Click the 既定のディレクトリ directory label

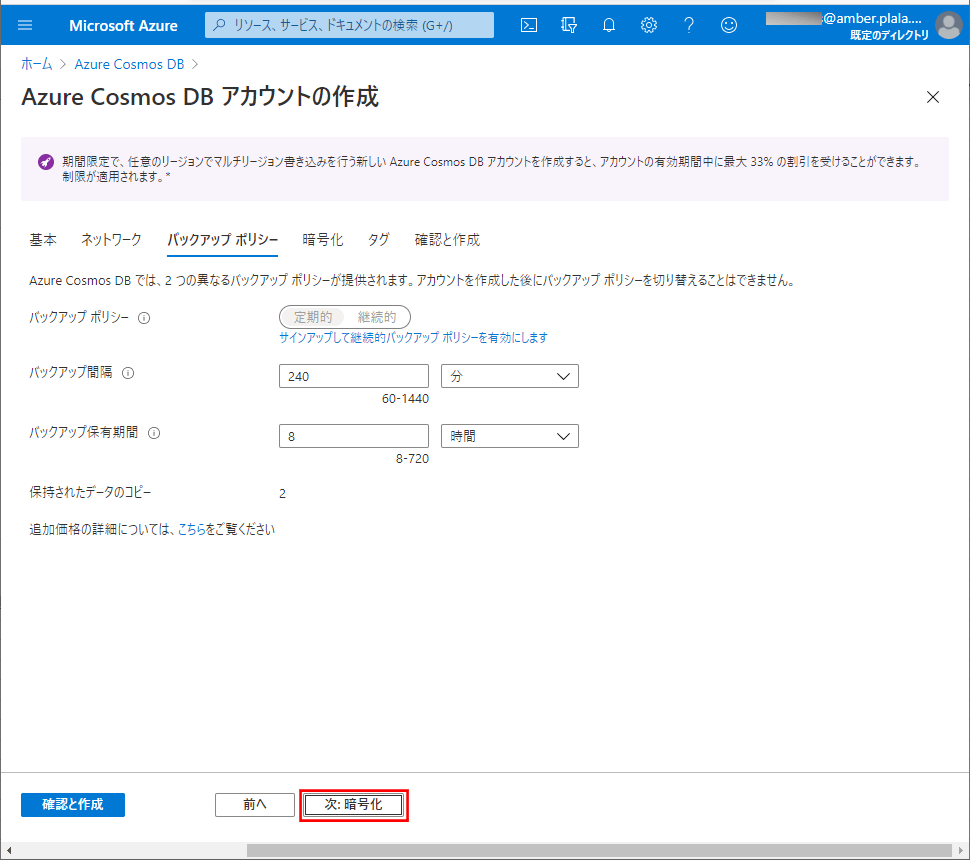click(x=889, y=35)
